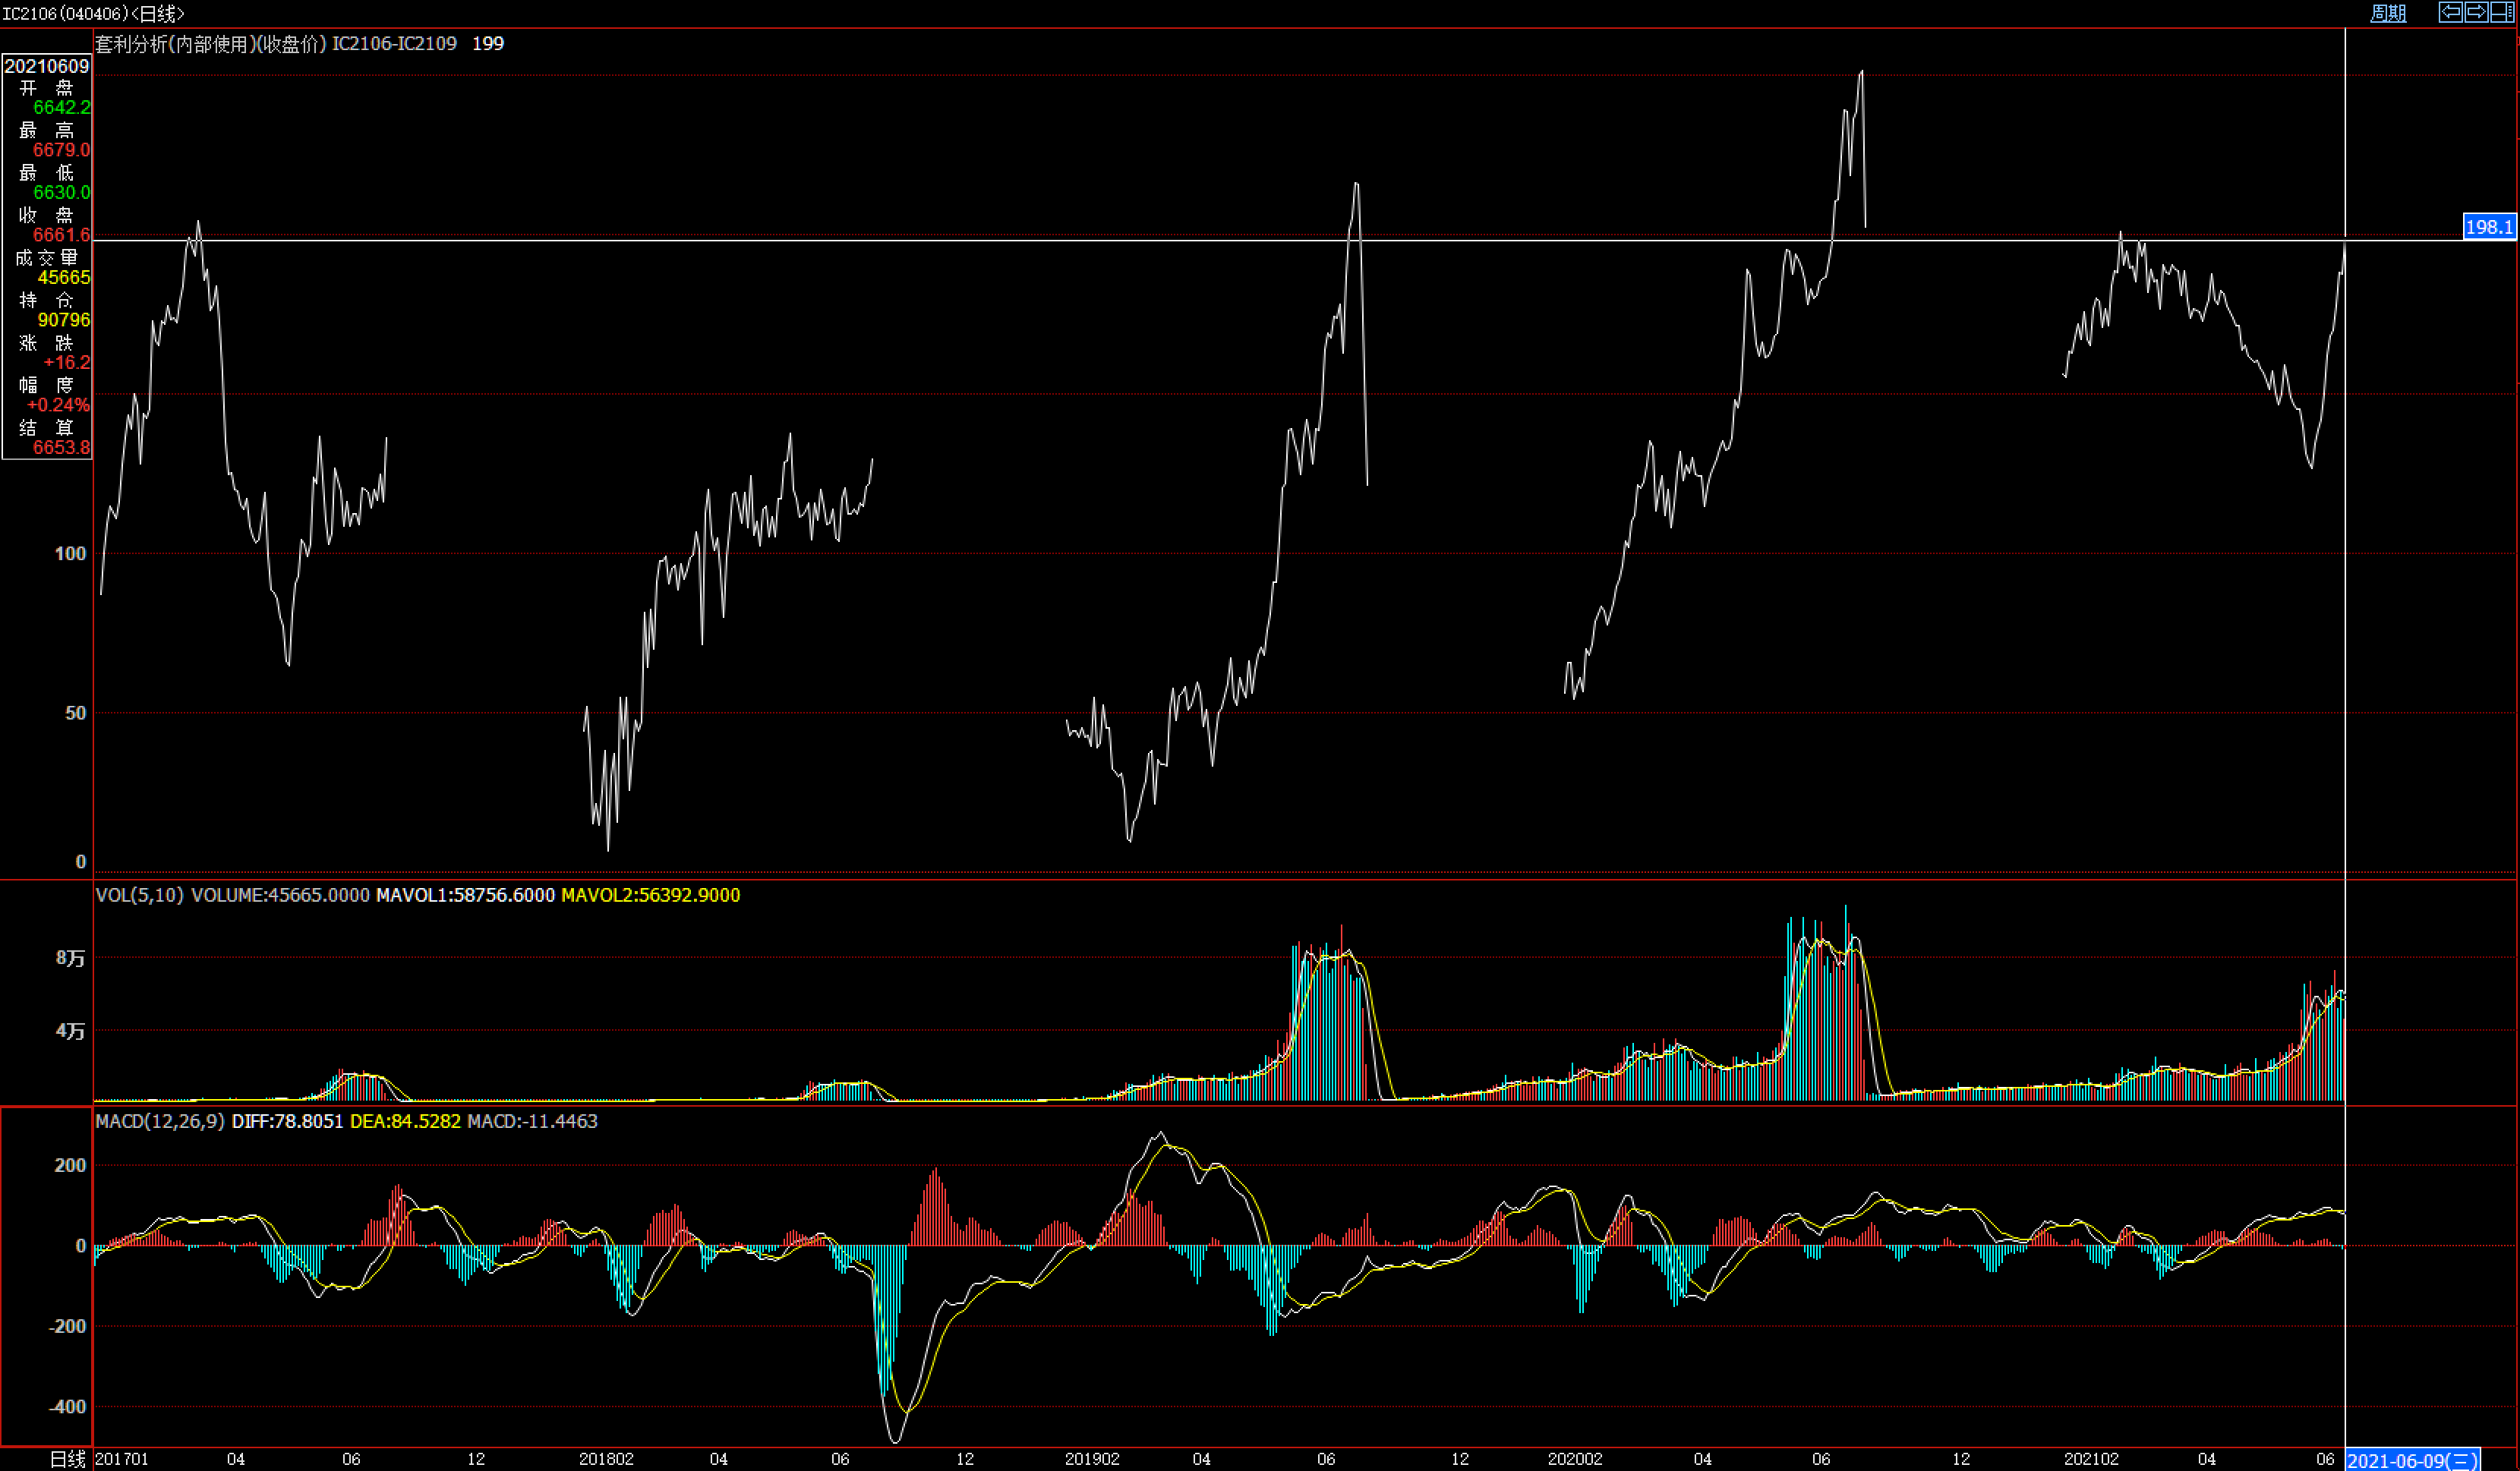Click the DEA yellow value label
The height and width of the screenshot is (1471, 2520).
405,1121
